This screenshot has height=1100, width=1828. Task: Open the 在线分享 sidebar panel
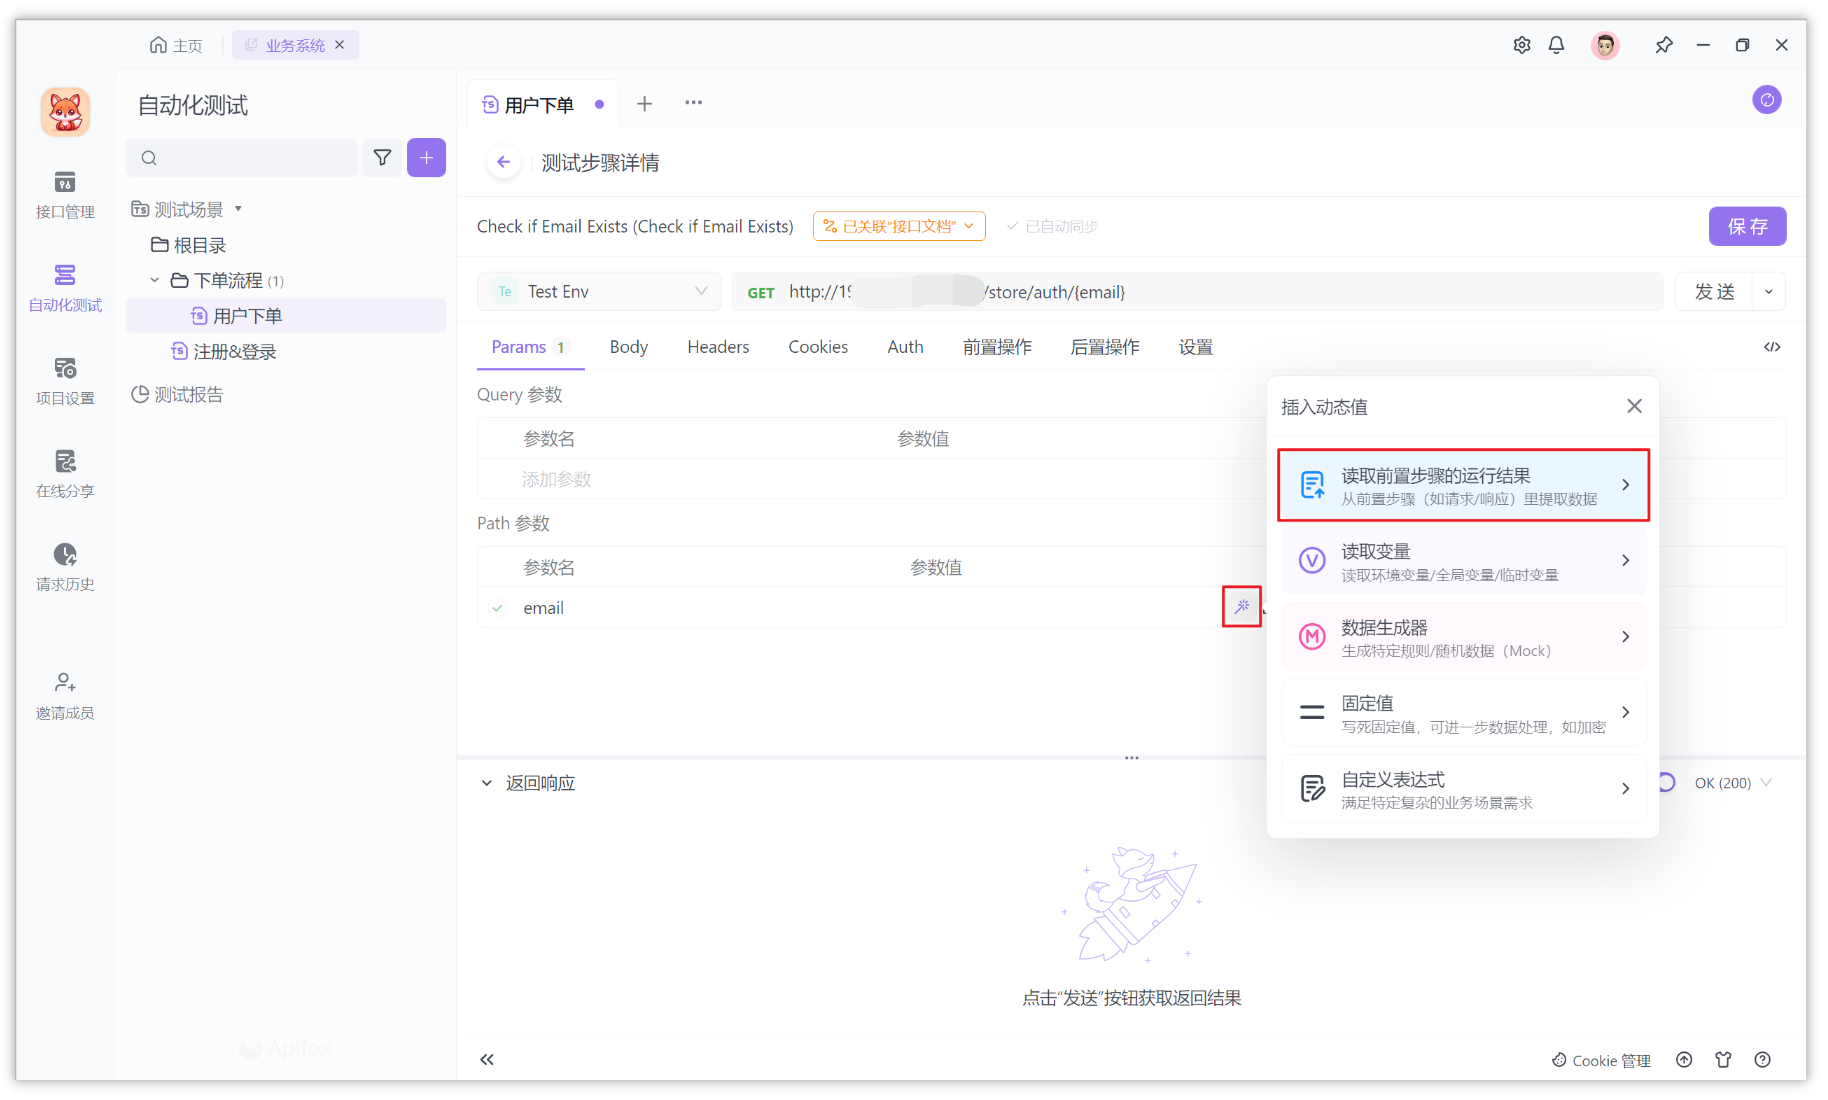coord(64,473)
